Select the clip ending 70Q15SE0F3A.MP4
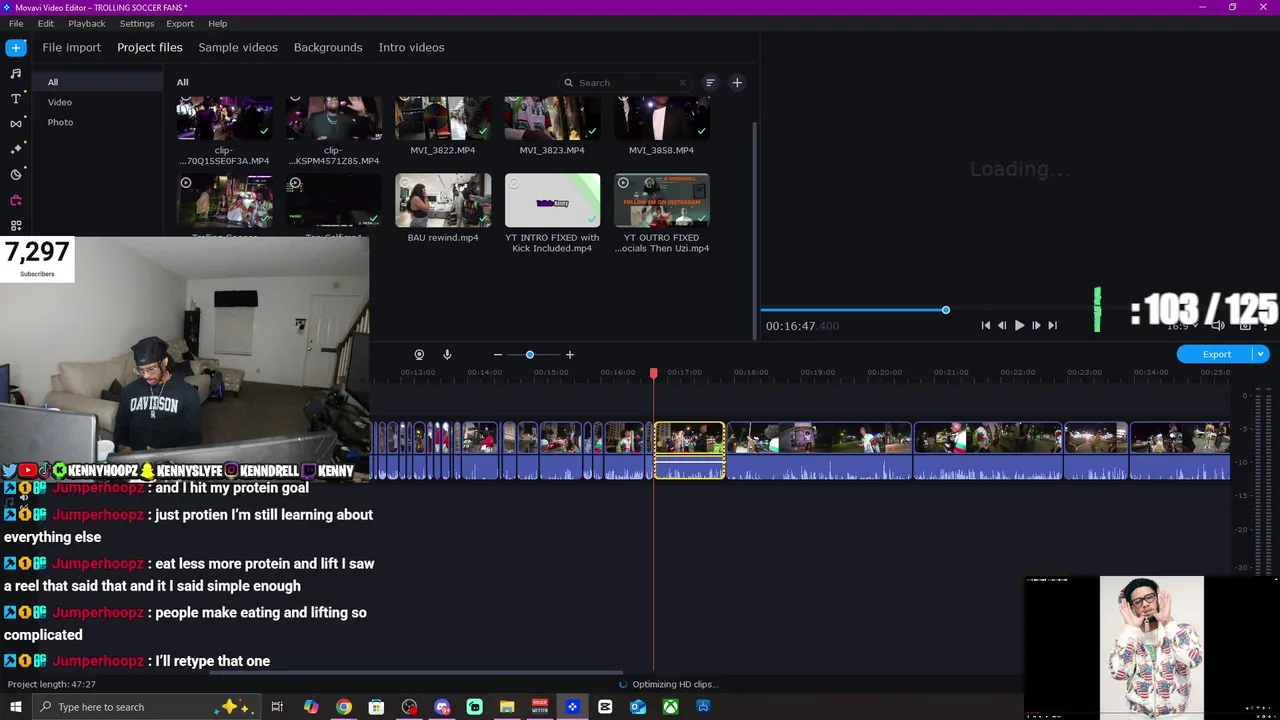This screenshot has height=720, width=1280. [225, 119]
